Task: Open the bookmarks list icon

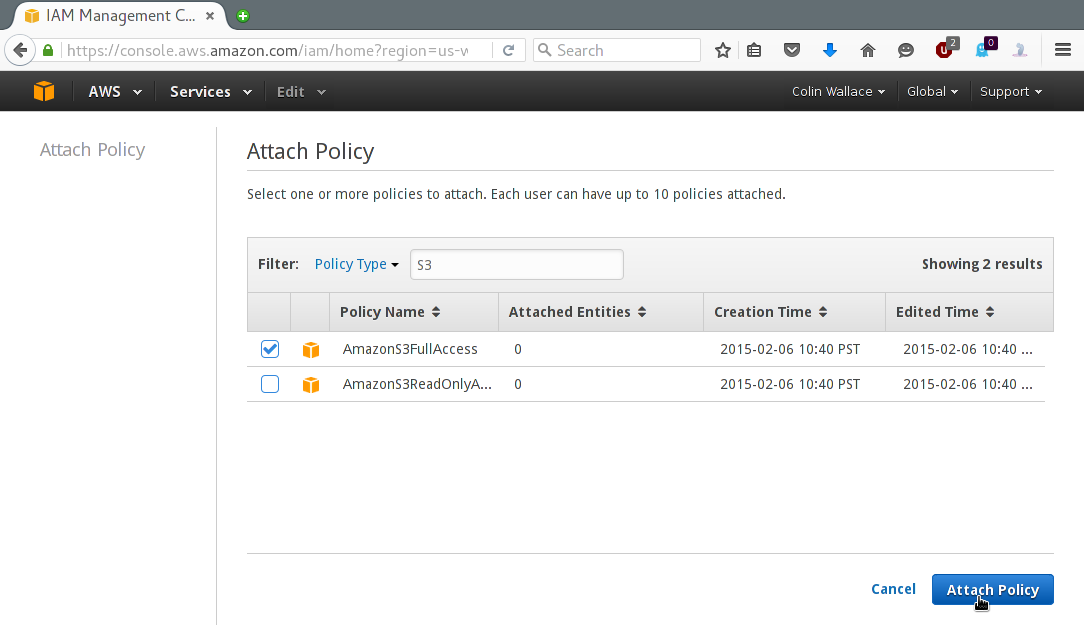Action: pos(754,50)
